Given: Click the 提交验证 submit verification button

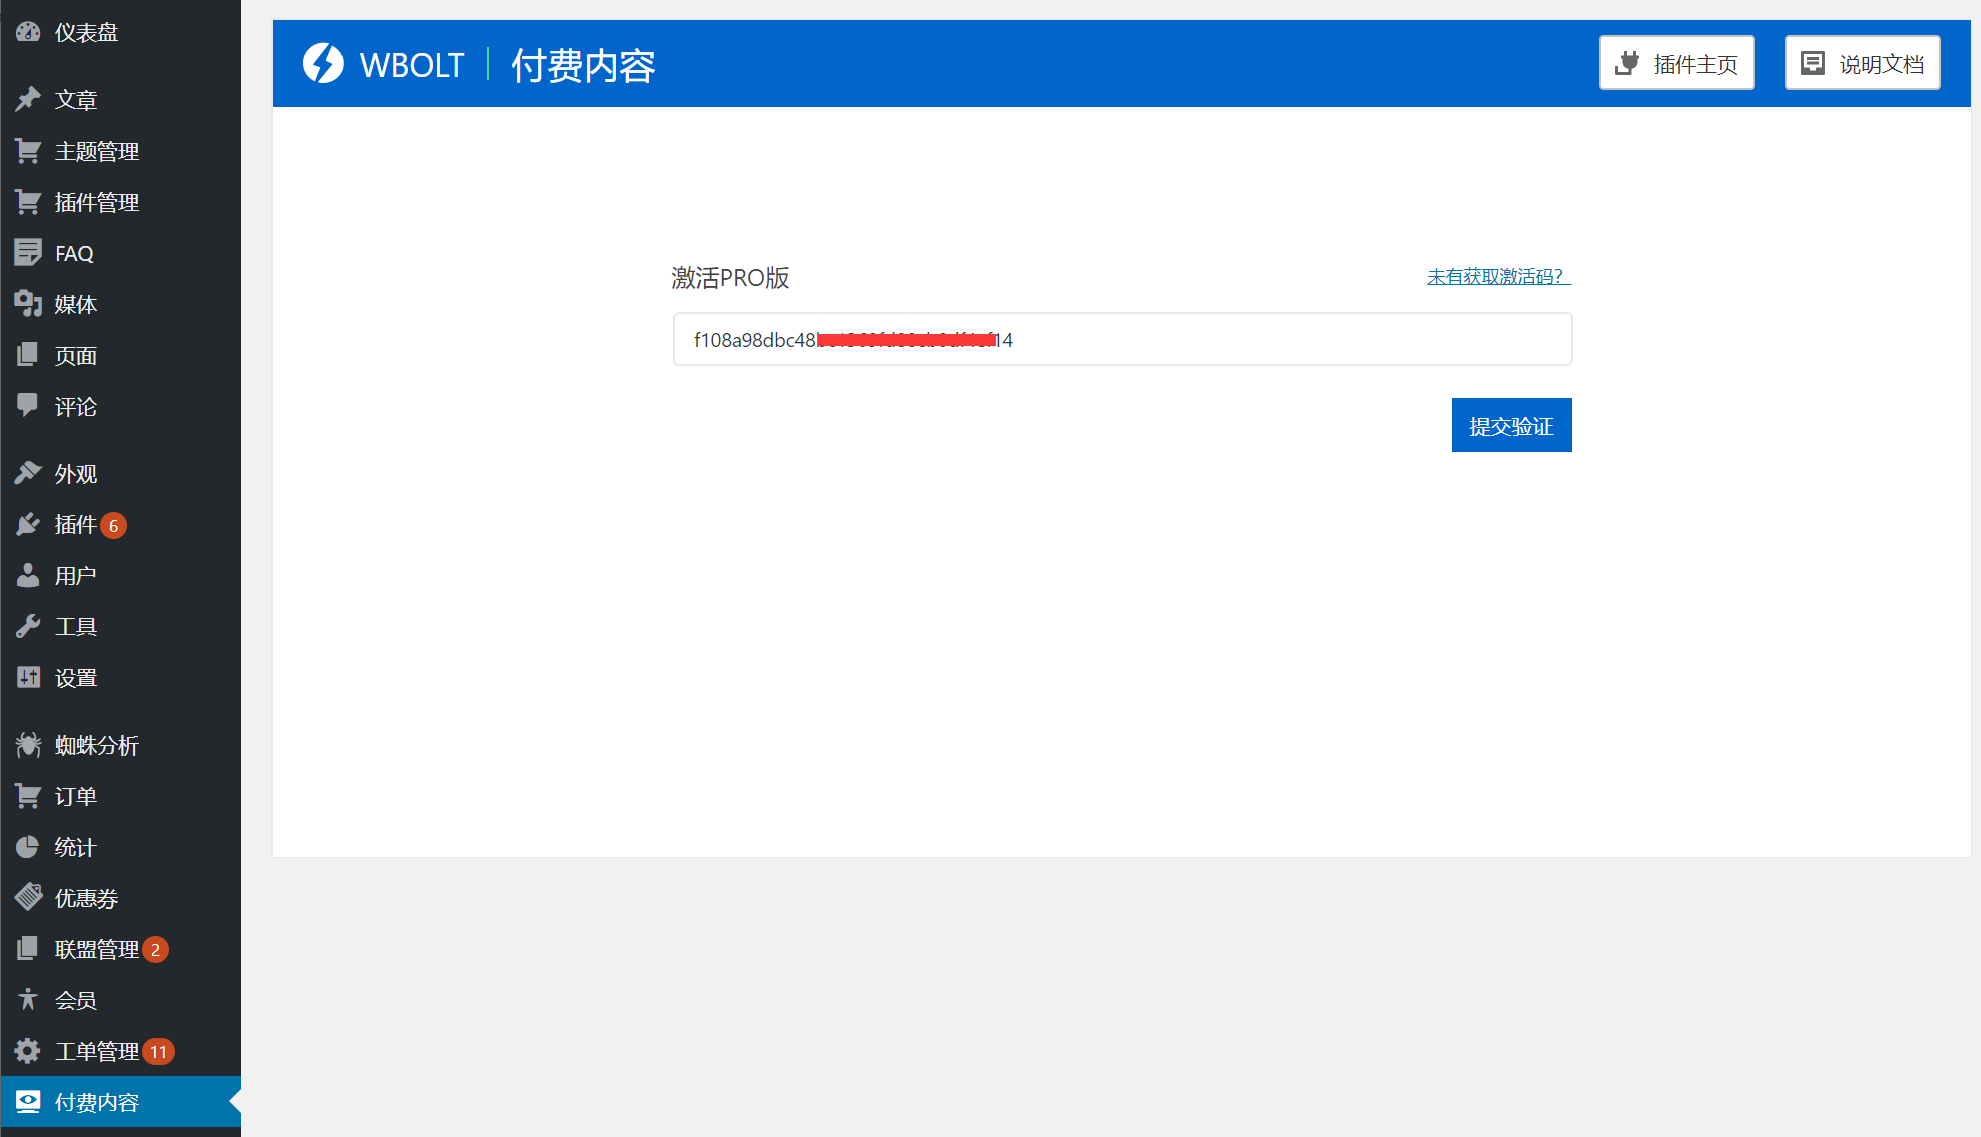Looking at the screenshot, I should click(1511, 424).
